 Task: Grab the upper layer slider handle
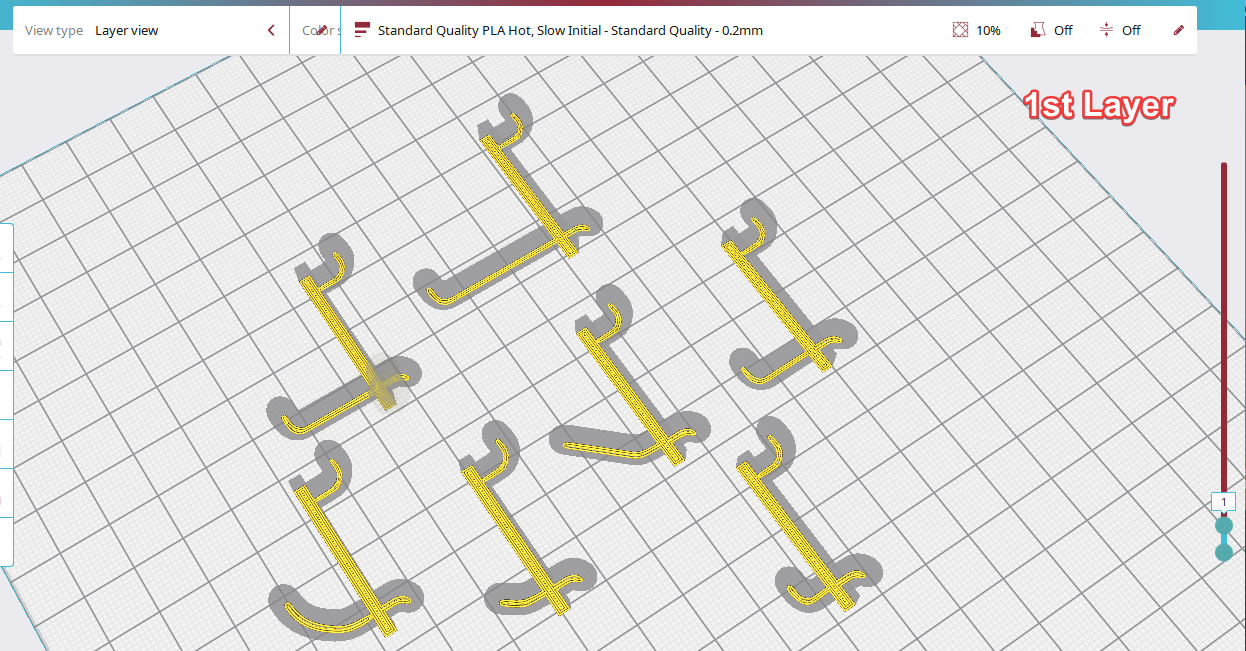pos(1224,525)
